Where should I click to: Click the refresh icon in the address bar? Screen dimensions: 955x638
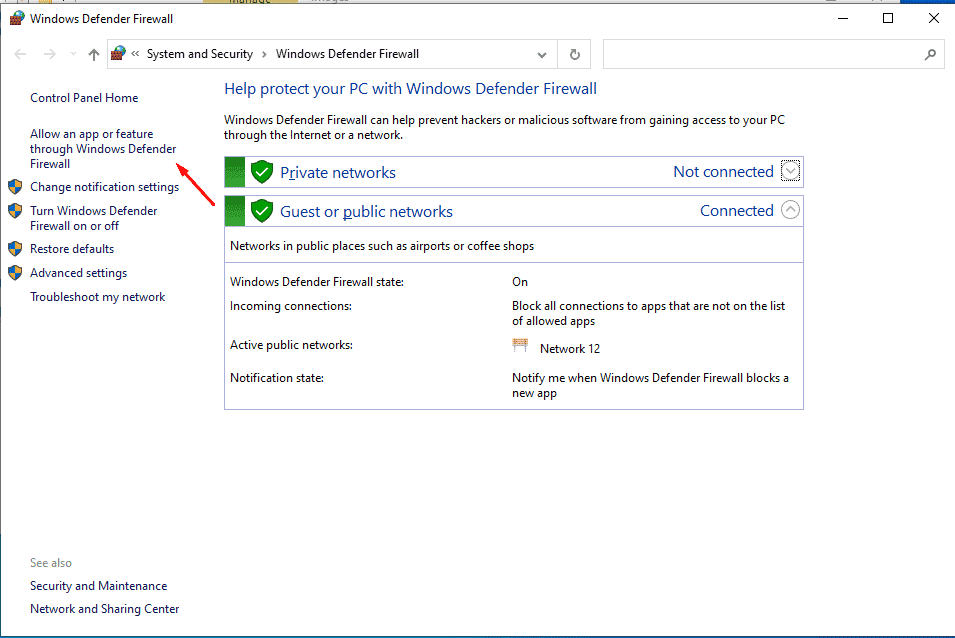tap(574, 54)
